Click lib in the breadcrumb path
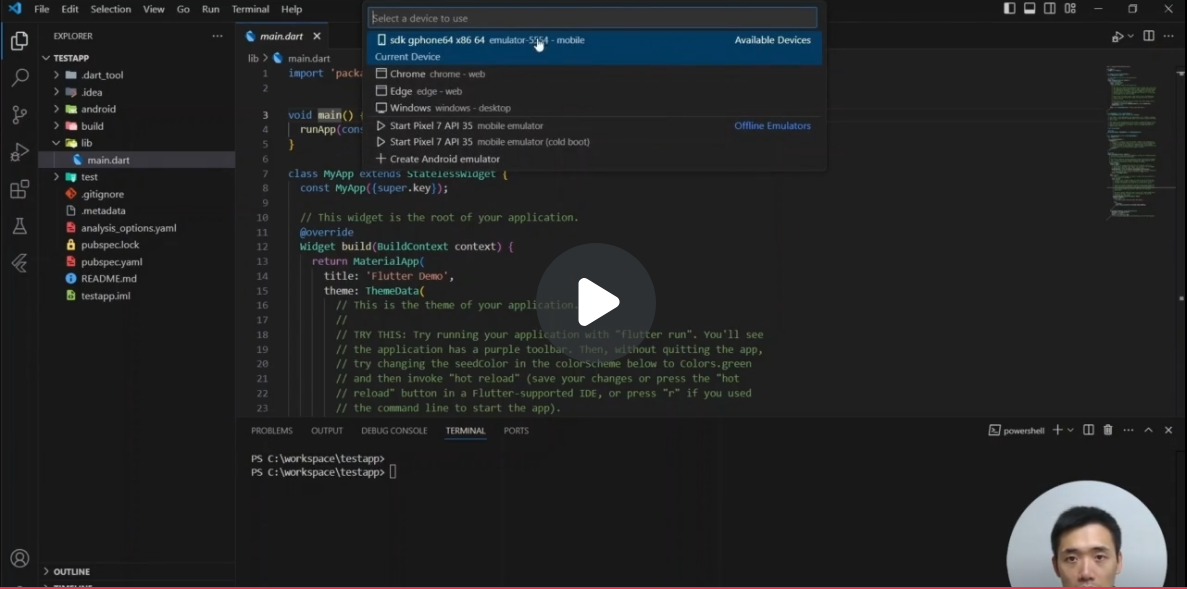 (x=254, y=58)
